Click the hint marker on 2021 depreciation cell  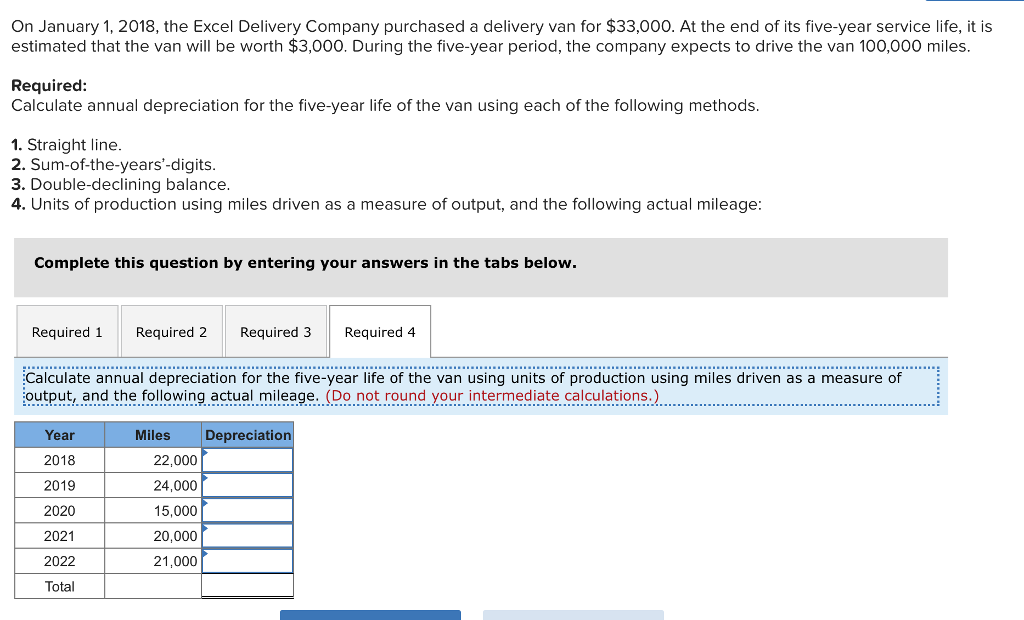tap(205, 530)
